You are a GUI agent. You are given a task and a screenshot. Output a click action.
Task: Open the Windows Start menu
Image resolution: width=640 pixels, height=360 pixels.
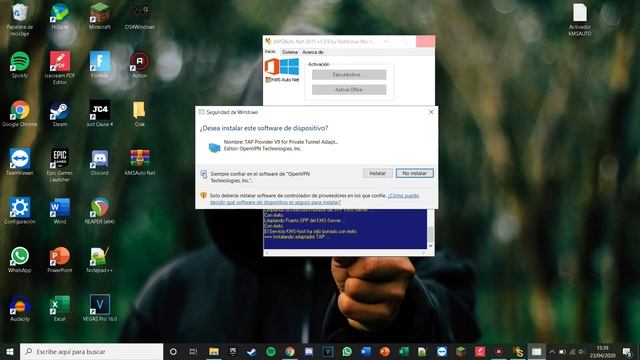click(10, 351)
